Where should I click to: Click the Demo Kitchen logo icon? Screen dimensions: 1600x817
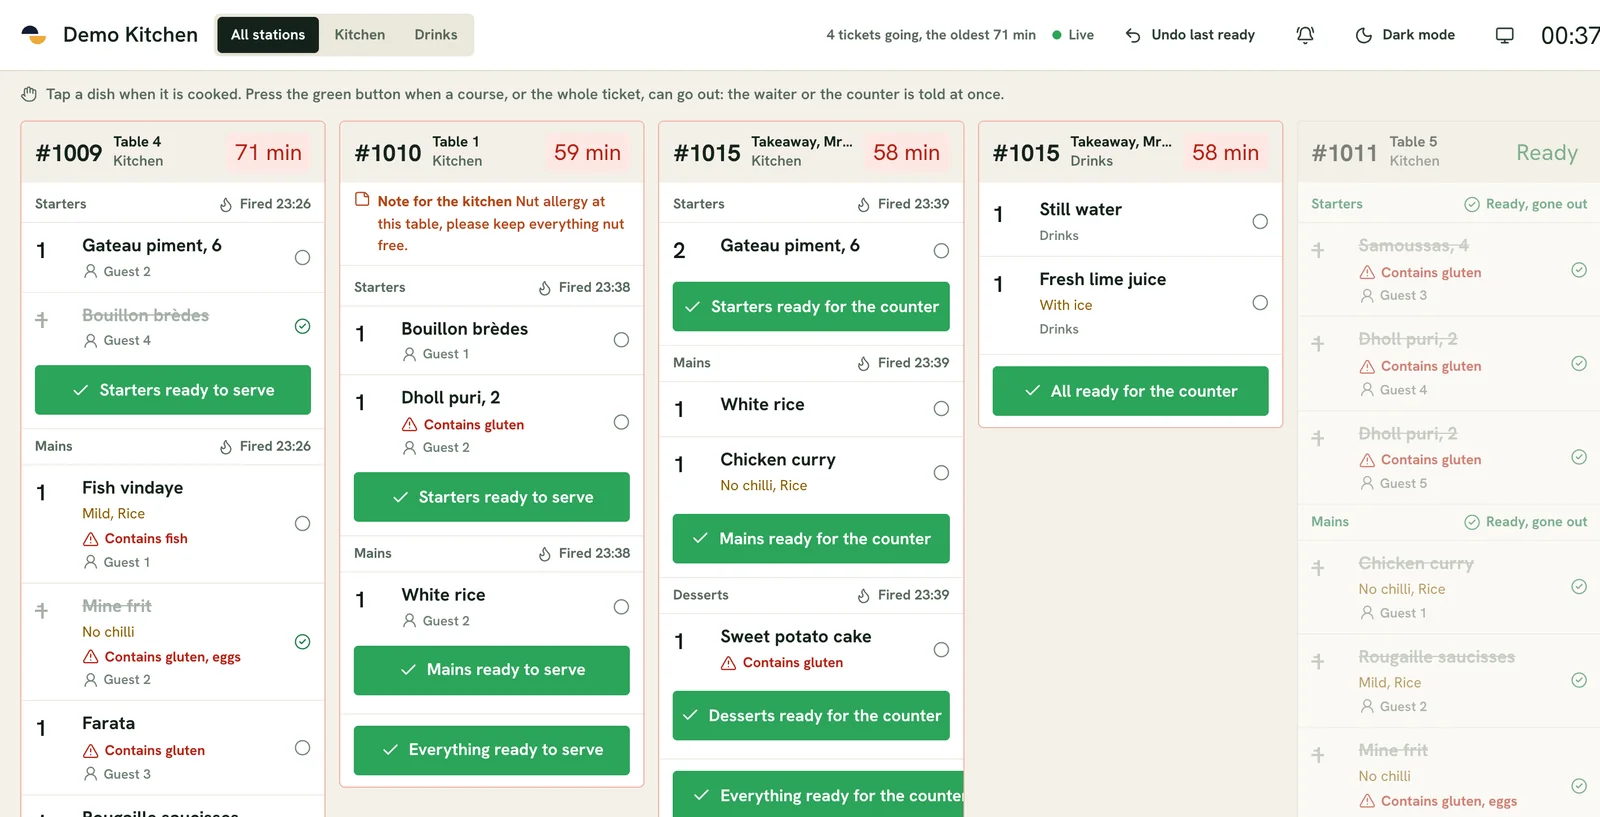[x=34, y=35]
